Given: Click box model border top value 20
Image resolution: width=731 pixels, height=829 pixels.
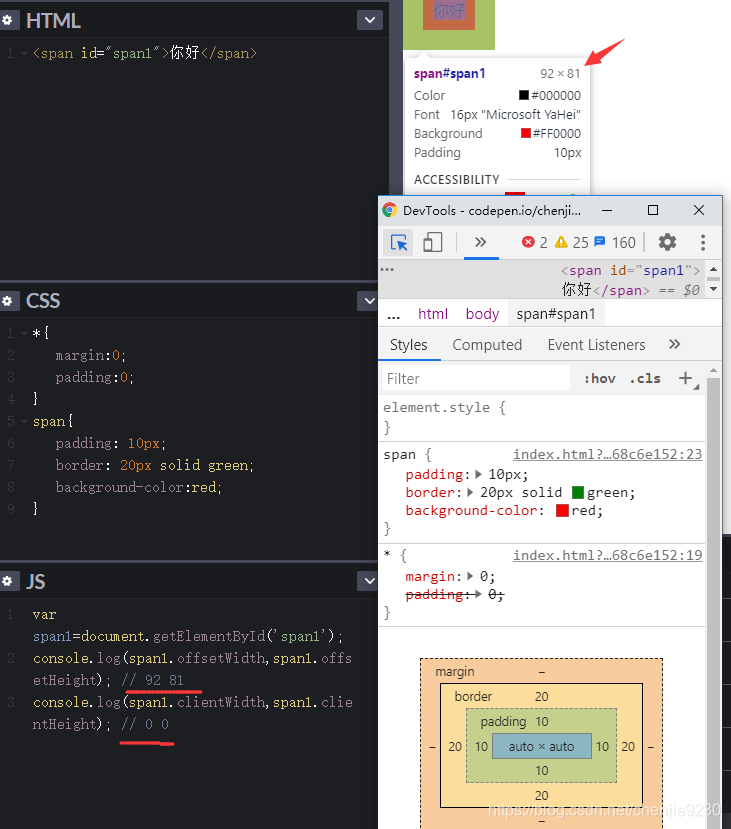Looking at the screenshot, I should click(x=542, y=697).
